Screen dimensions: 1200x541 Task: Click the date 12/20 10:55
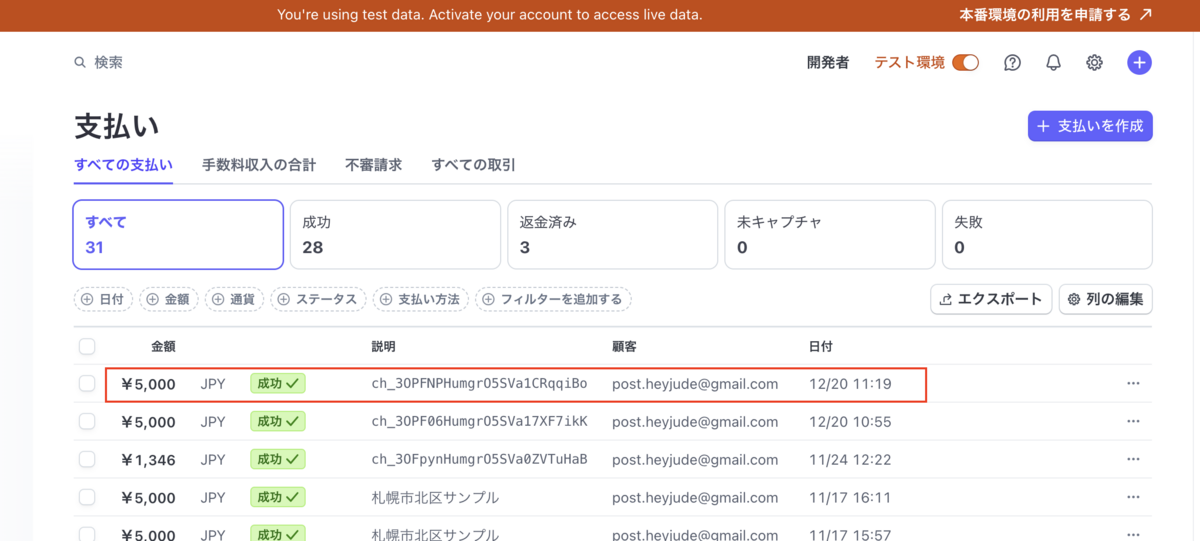pos(850,421)
